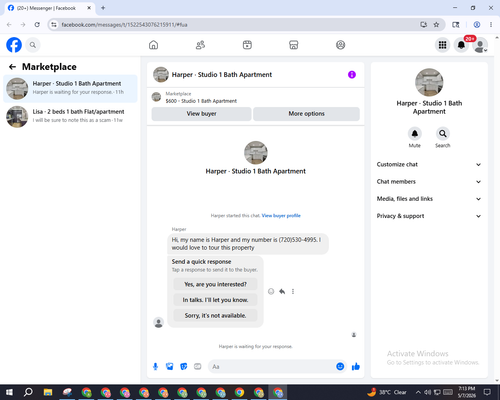
Task: Expand the Media, files and links section
Action: pyautogui.click(x=429, y=199)
